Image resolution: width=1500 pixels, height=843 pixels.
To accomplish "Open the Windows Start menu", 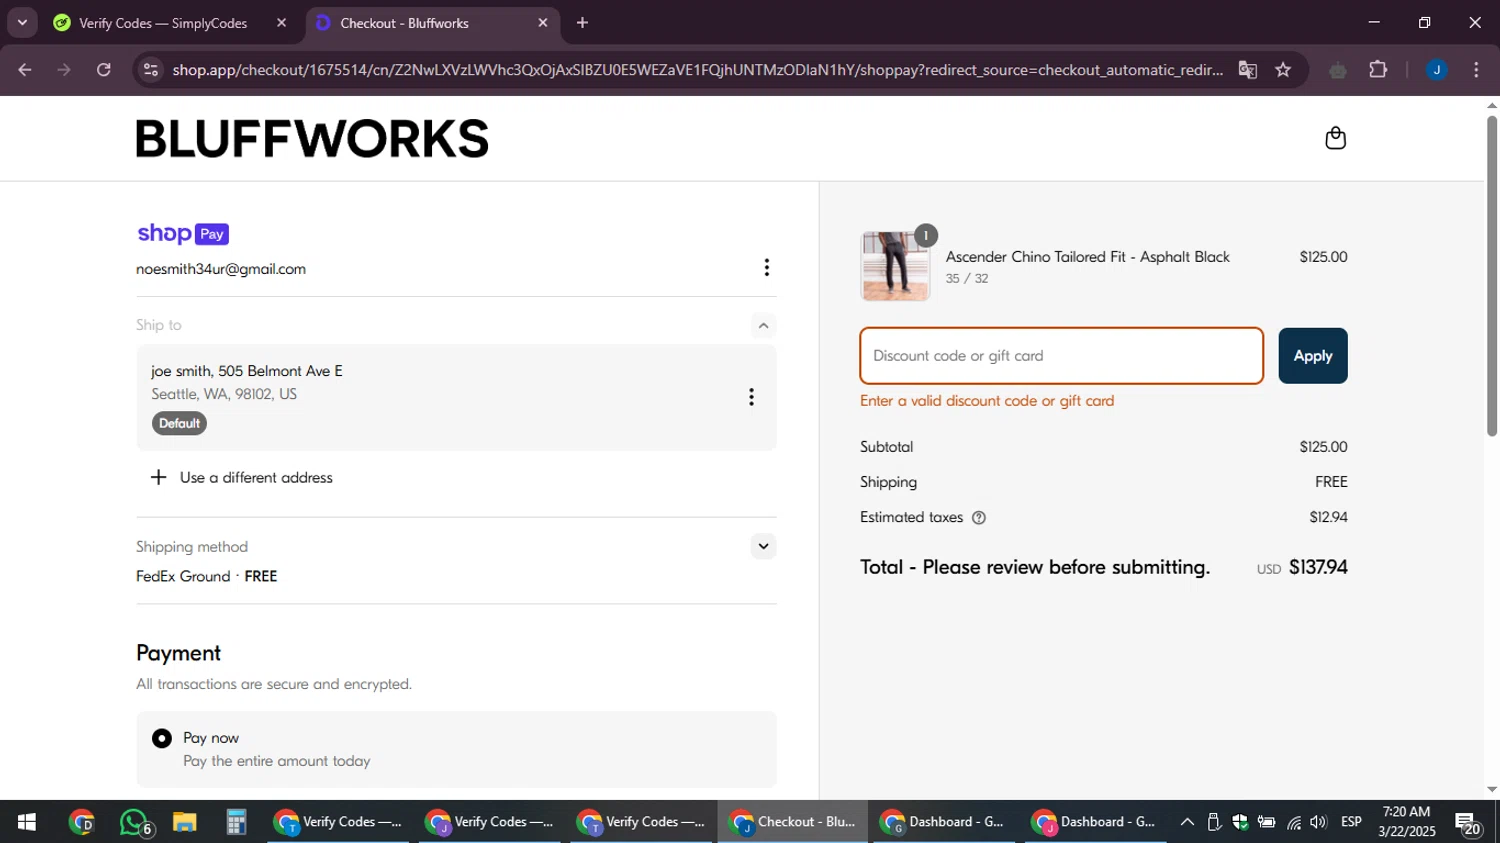I will [27, 822].
